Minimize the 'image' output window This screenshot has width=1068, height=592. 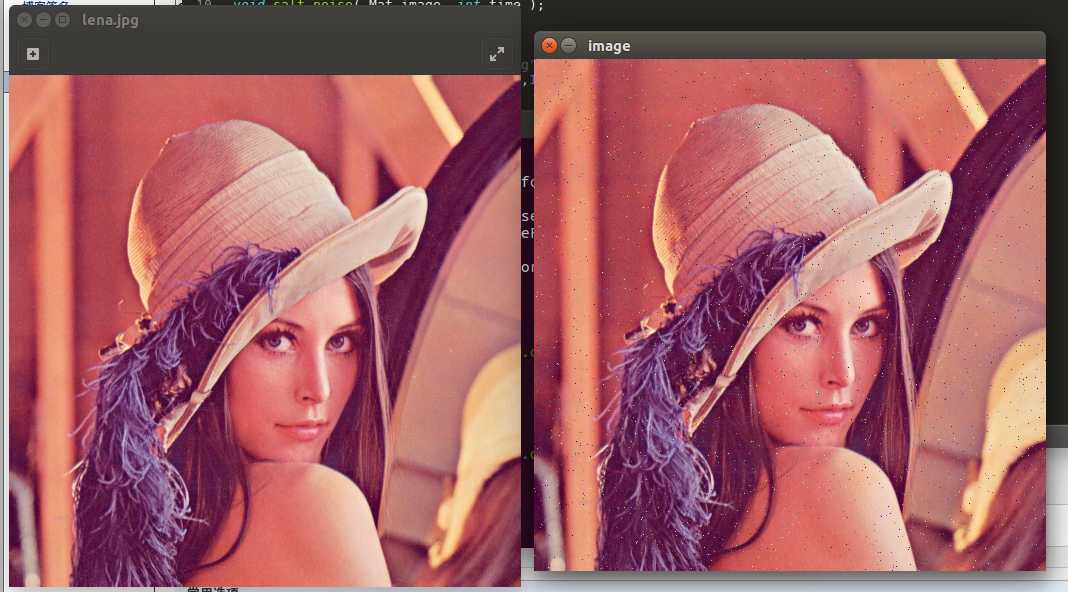point(569,45)
